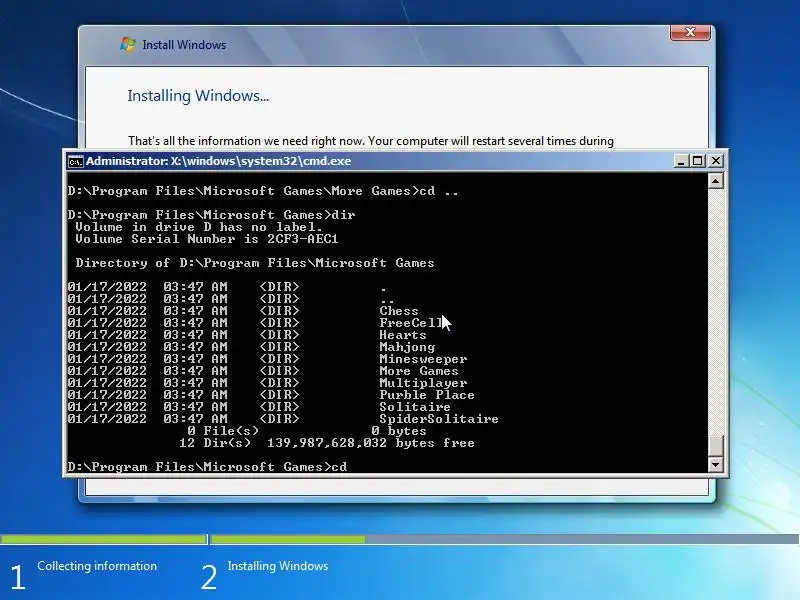800x600 pixels.
Task: Click the 'Installing Windows' step 2 label
Action: point(278,566)
